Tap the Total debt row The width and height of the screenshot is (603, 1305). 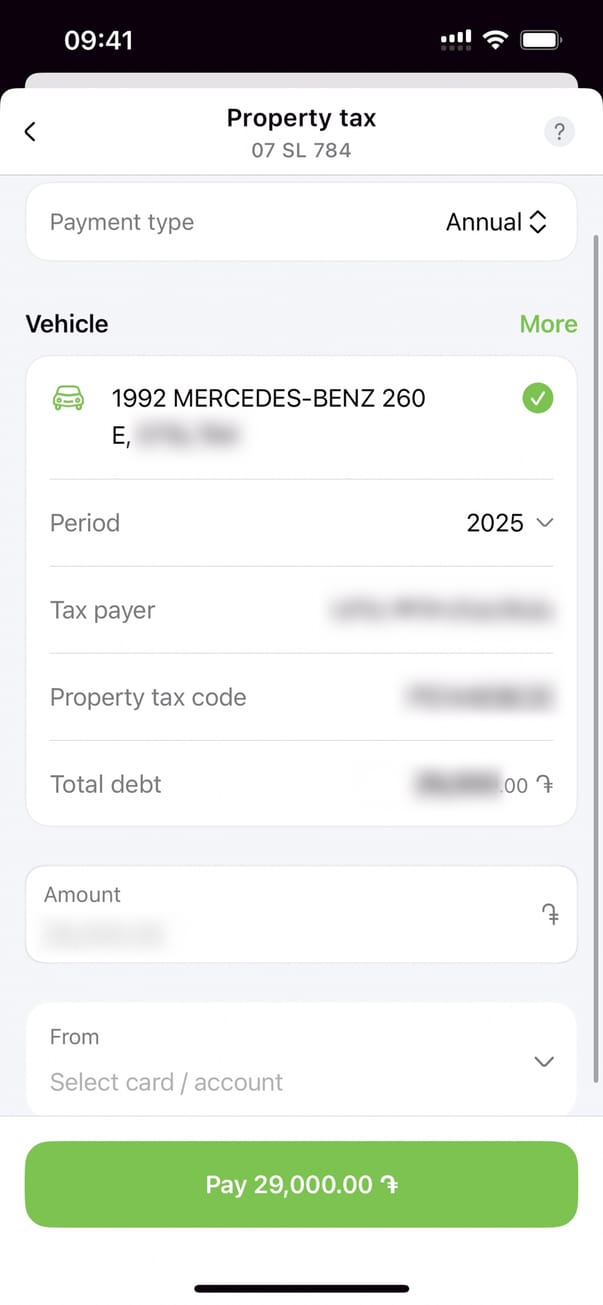click(x=300, y=784)
